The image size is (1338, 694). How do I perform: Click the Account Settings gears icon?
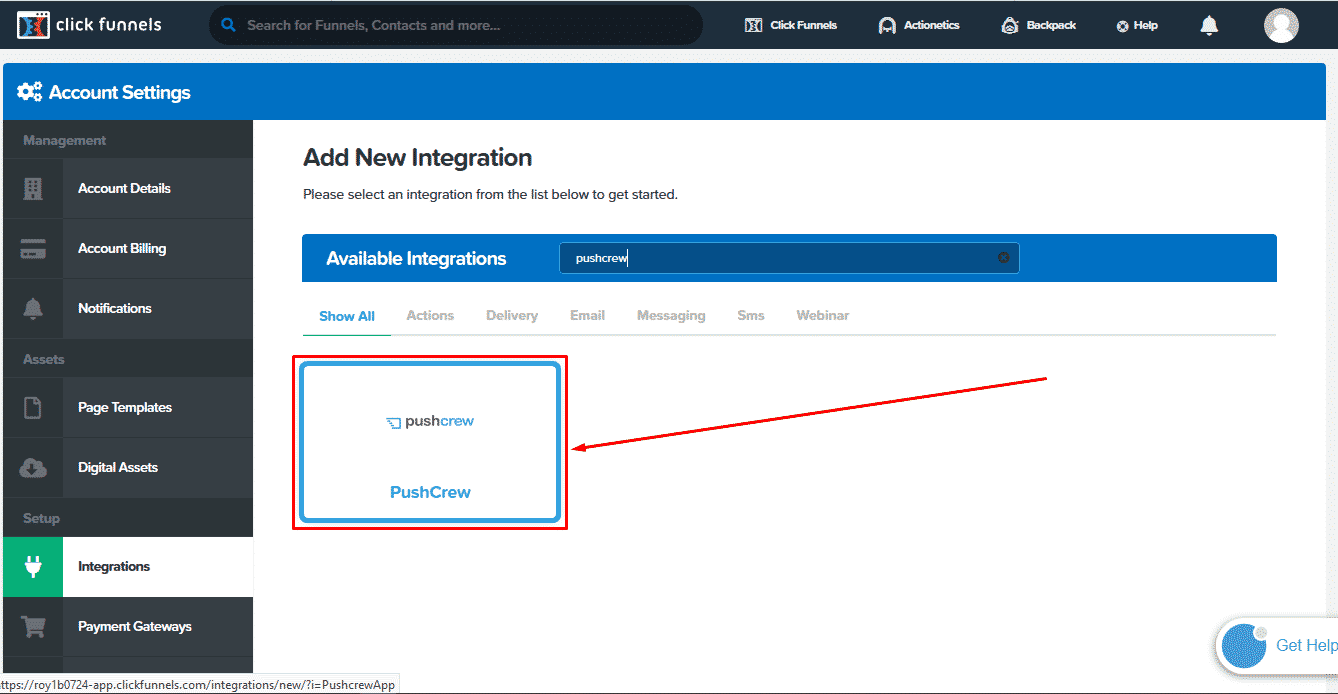30,92
